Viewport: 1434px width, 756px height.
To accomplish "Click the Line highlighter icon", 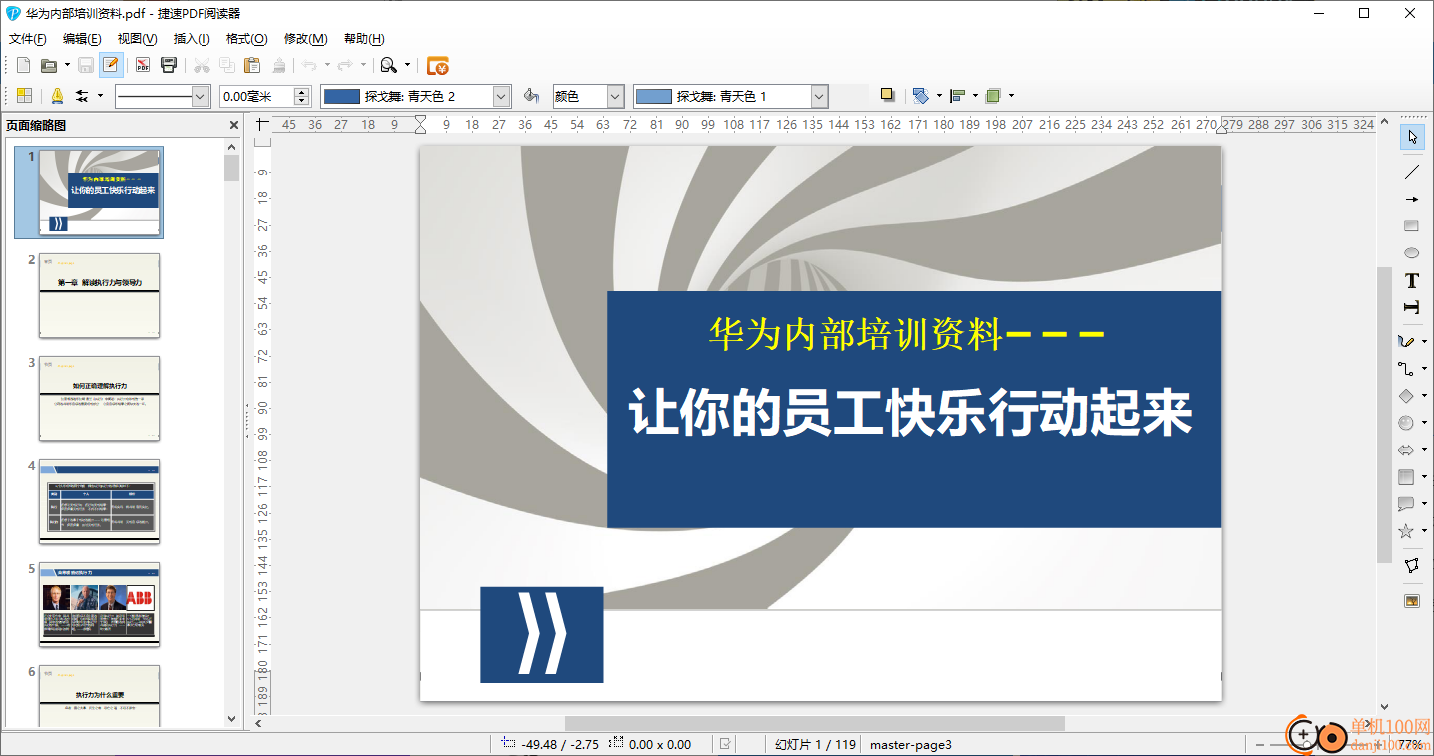I will click(57, 96).
